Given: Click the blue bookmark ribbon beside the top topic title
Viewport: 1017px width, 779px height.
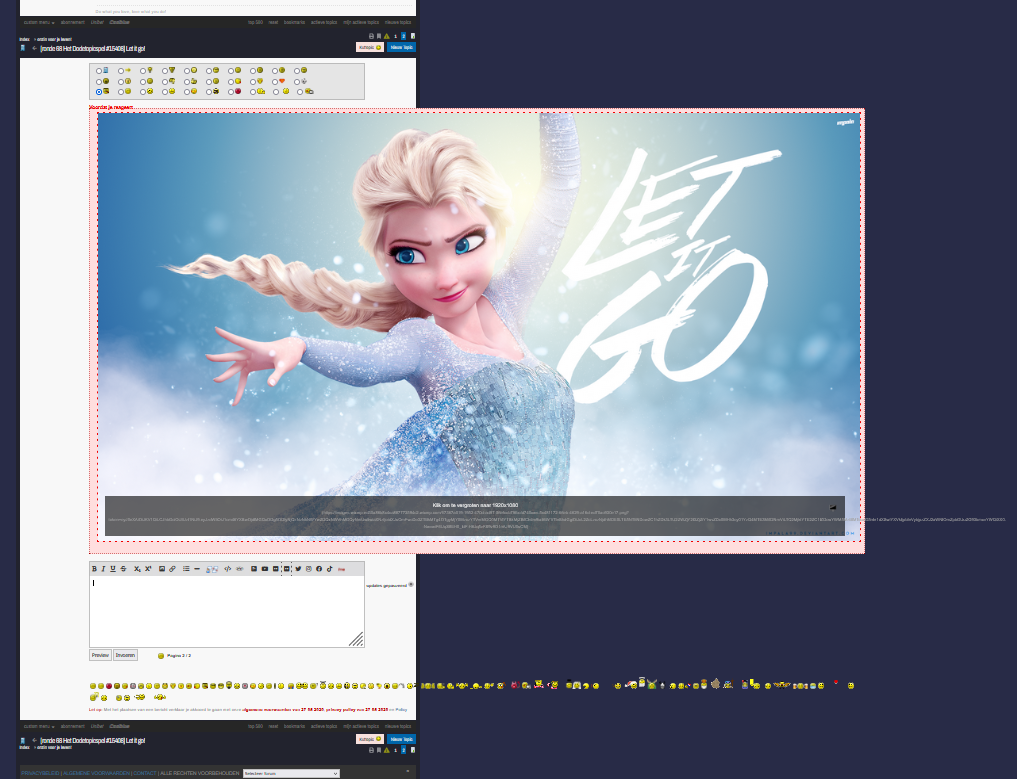Looking at the screenshot, I should (x=23, y=47).
